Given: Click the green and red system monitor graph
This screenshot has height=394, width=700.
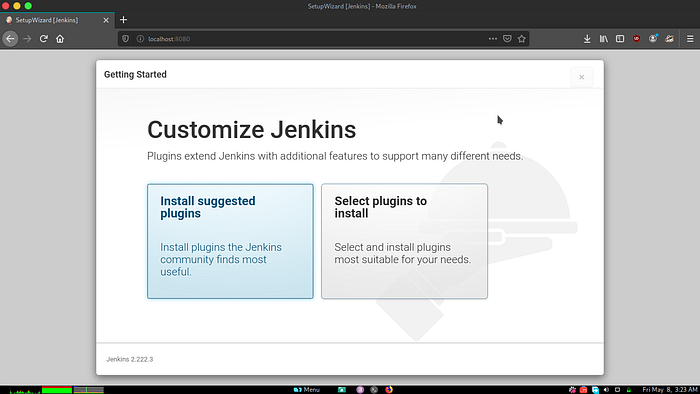Looking at the screenshot, I should coord(57,390).
